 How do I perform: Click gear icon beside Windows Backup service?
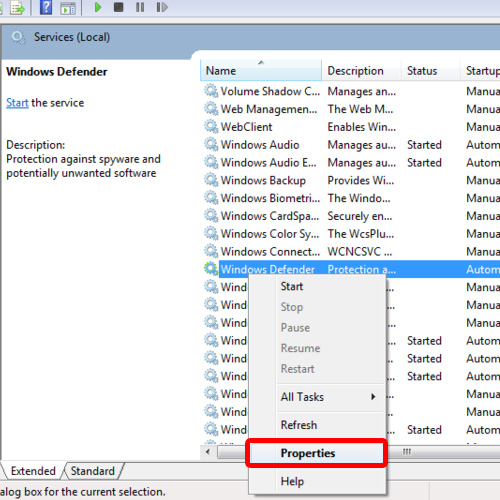pyautogui.click(x=211, y=180)
